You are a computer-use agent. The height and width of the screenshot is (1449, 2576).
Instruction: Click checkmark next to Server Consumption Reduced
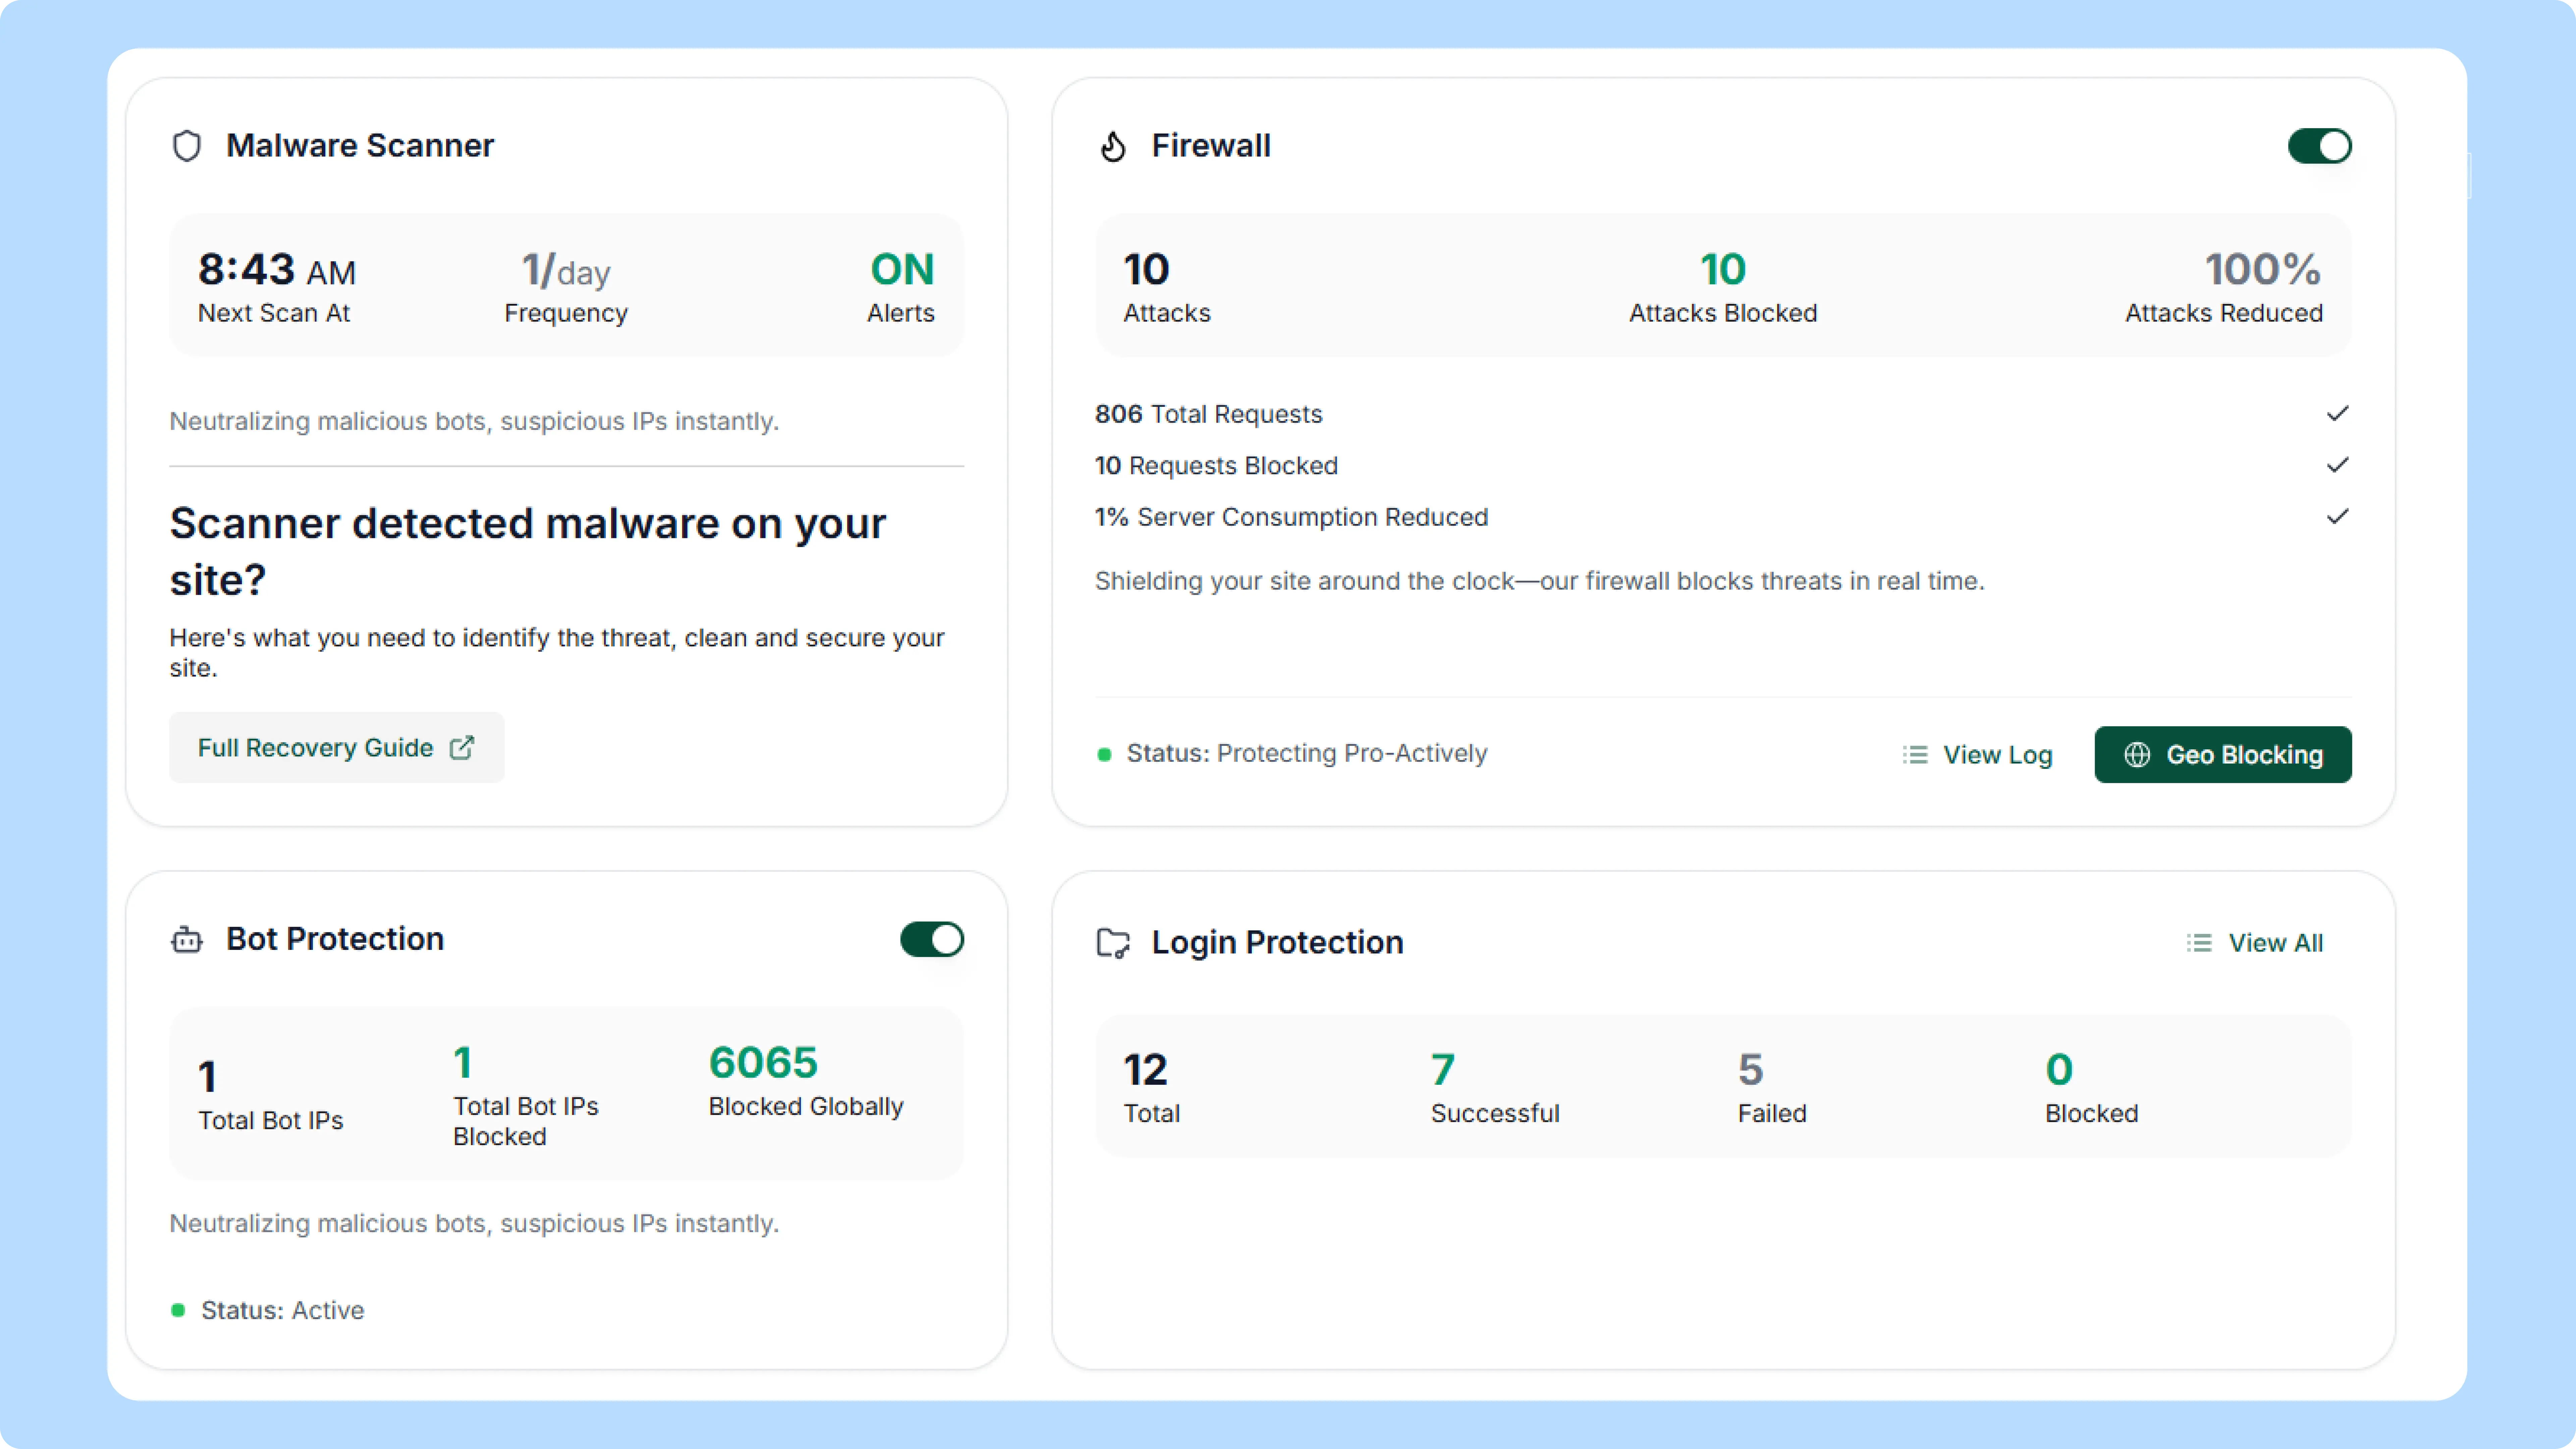click(2337, 517)
